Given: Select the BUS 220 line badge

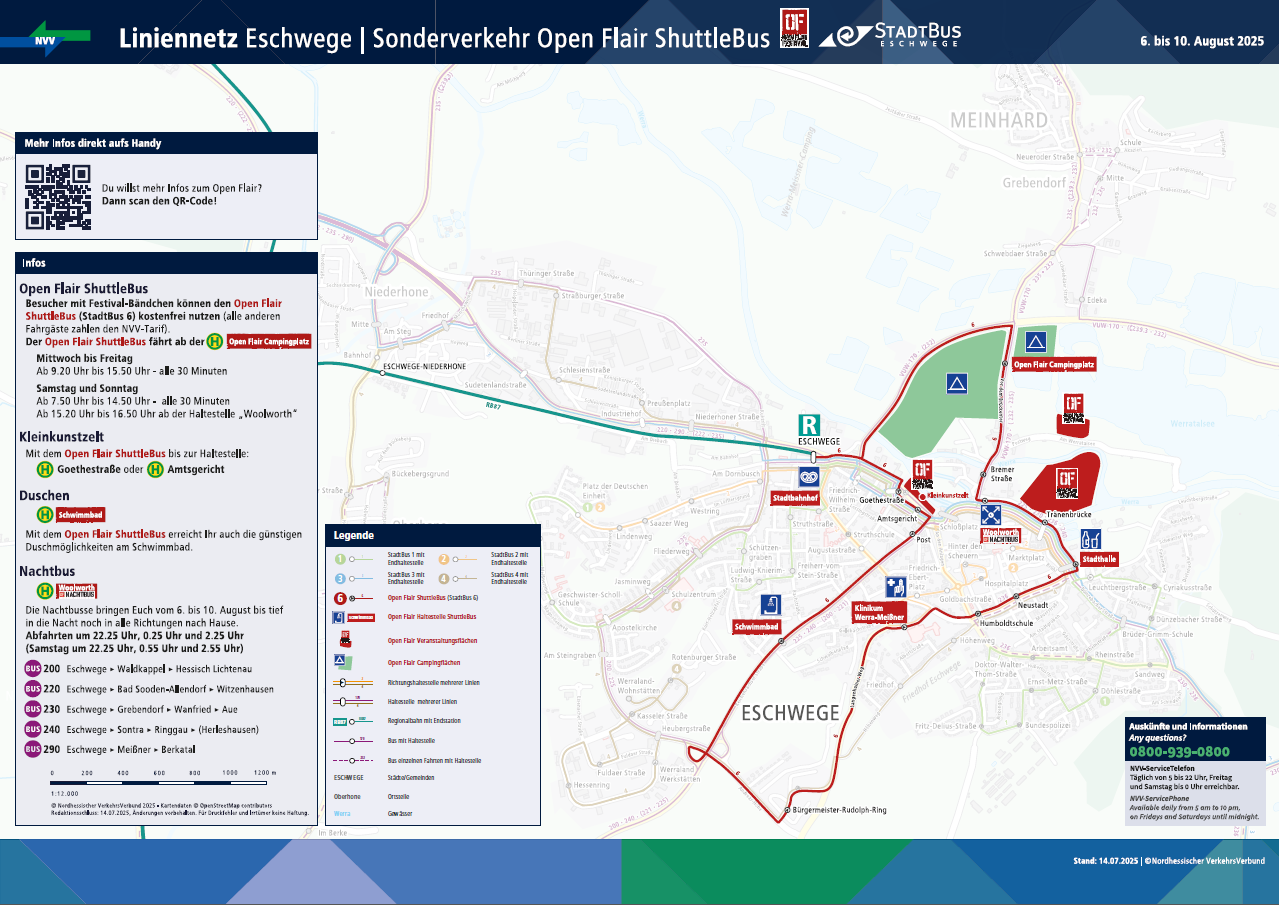Looking at the screenshot, I should (32, 689).
